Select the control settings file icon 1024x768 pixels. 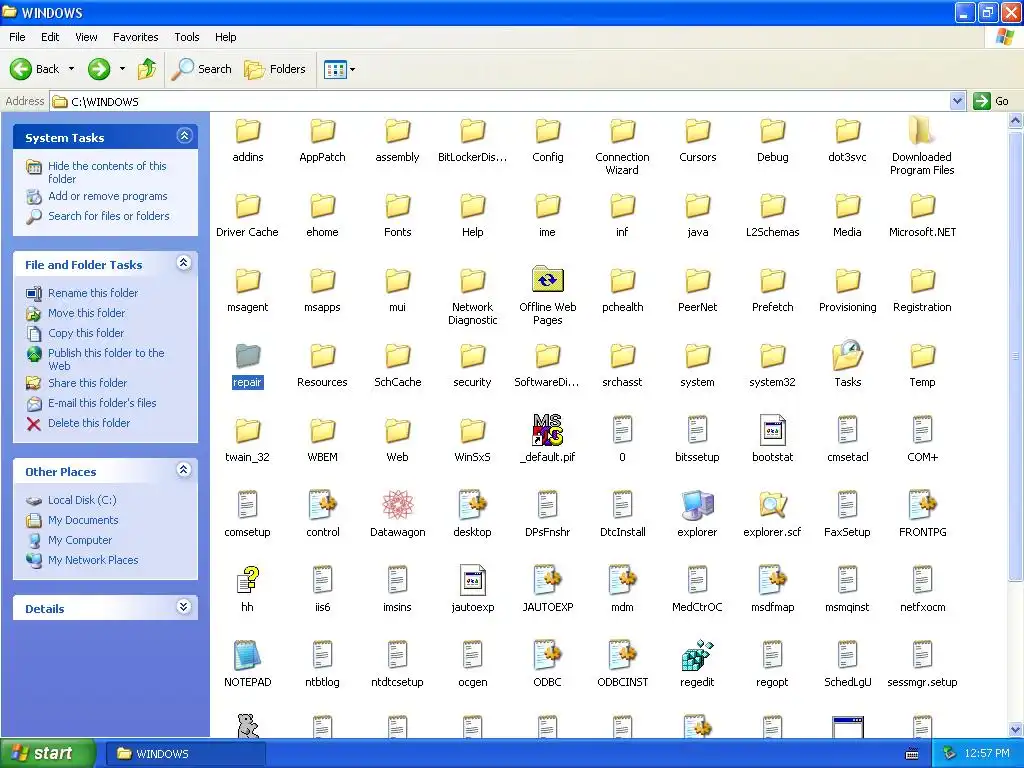coord(323,505)
